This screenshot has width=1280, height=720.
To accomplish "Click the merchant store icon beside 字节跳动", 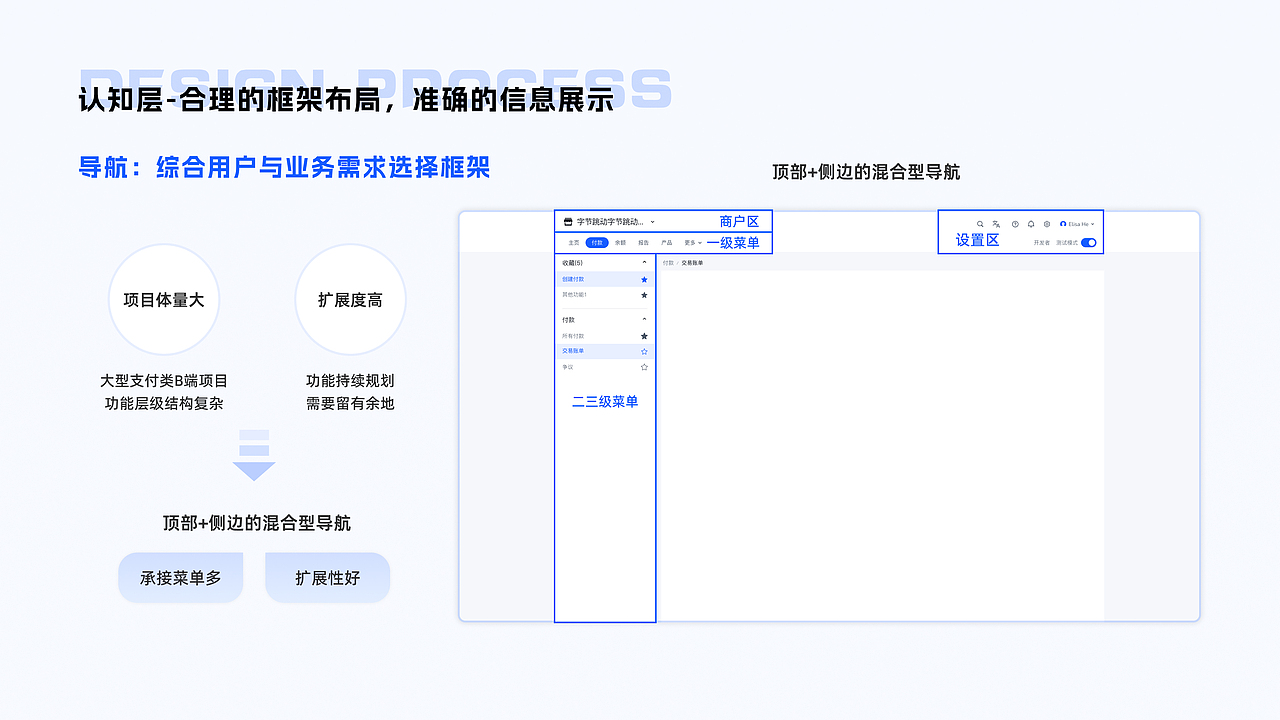I will [x=568, y=222].
